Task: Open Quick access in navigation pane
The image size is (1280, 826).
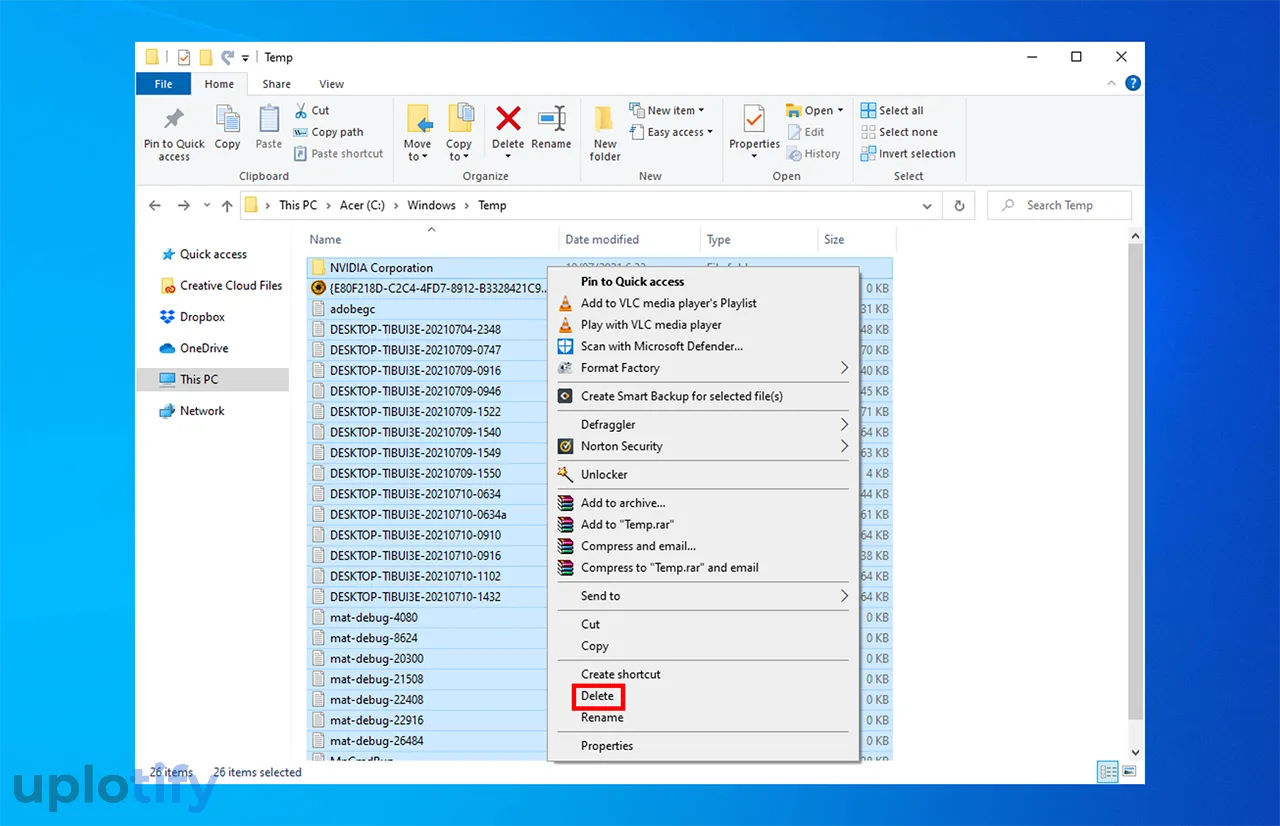Action: [x=213, y=254]
